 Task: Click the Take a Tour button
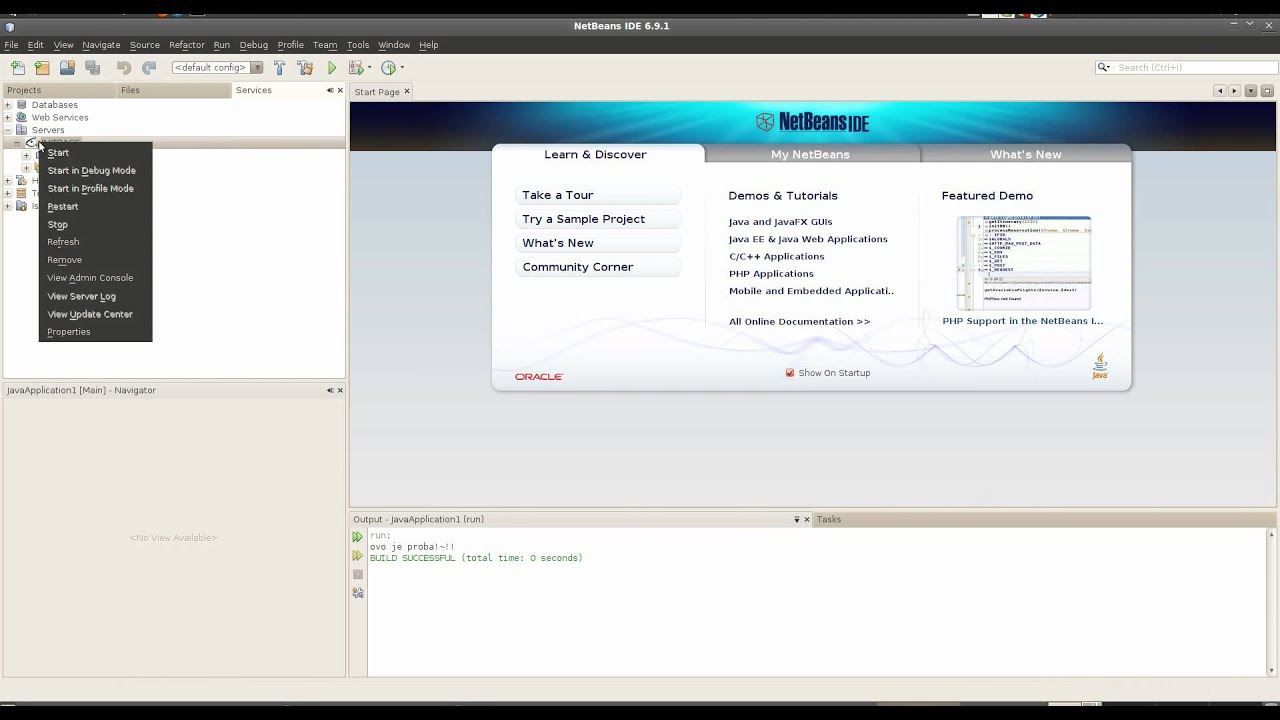(x=598, y=195)
